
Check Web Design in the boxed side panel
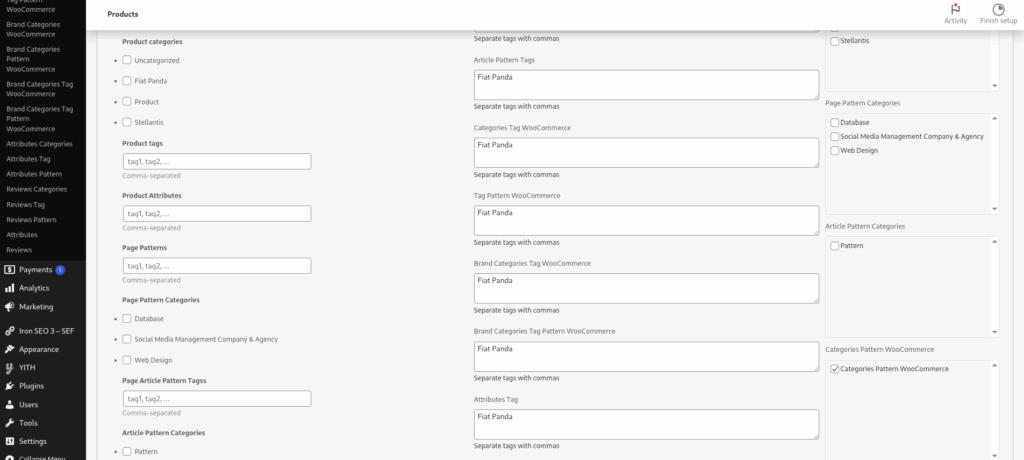coord(835,151)
